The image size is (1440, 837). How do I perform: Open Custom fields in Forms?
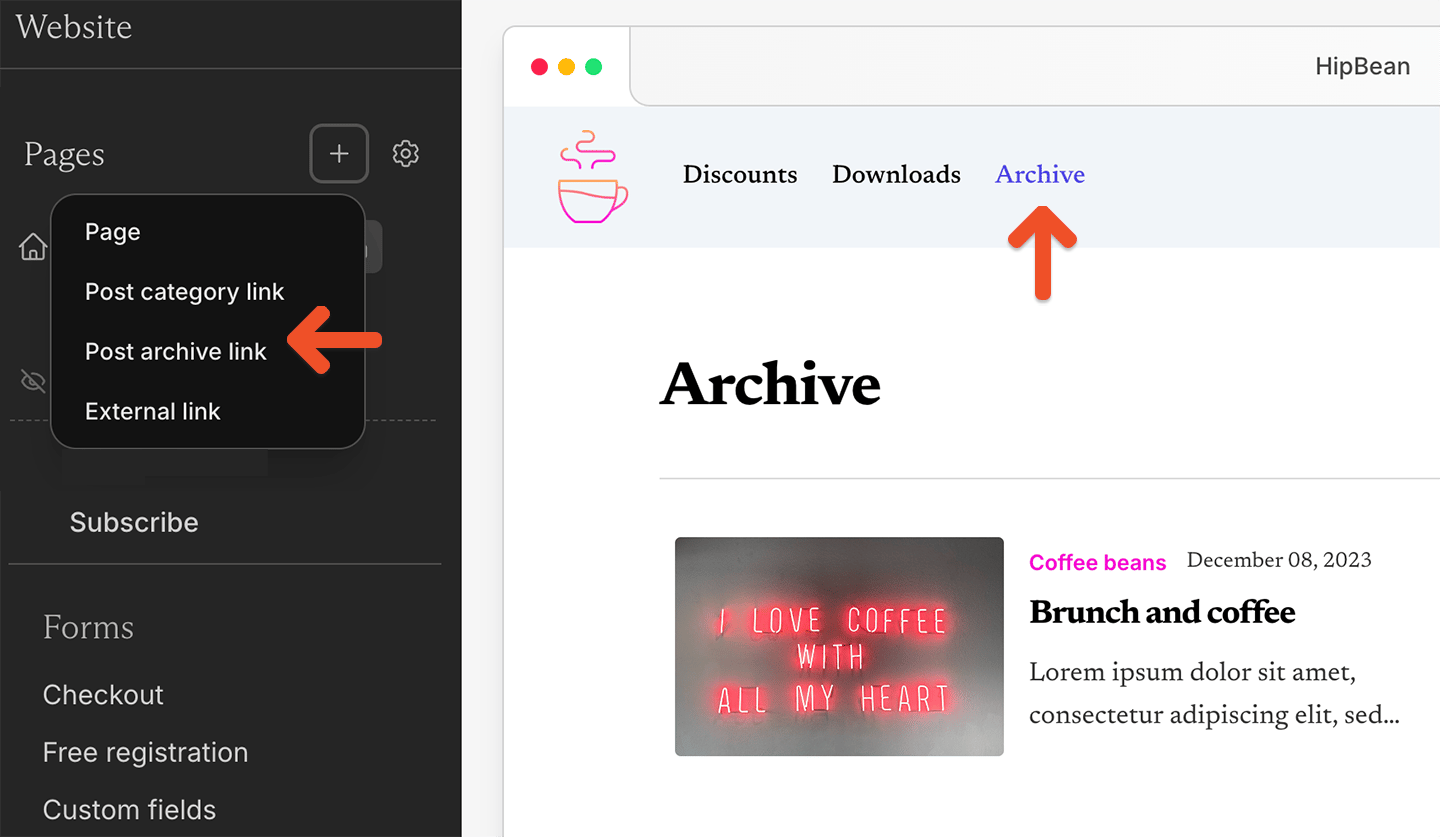point(129,809)
